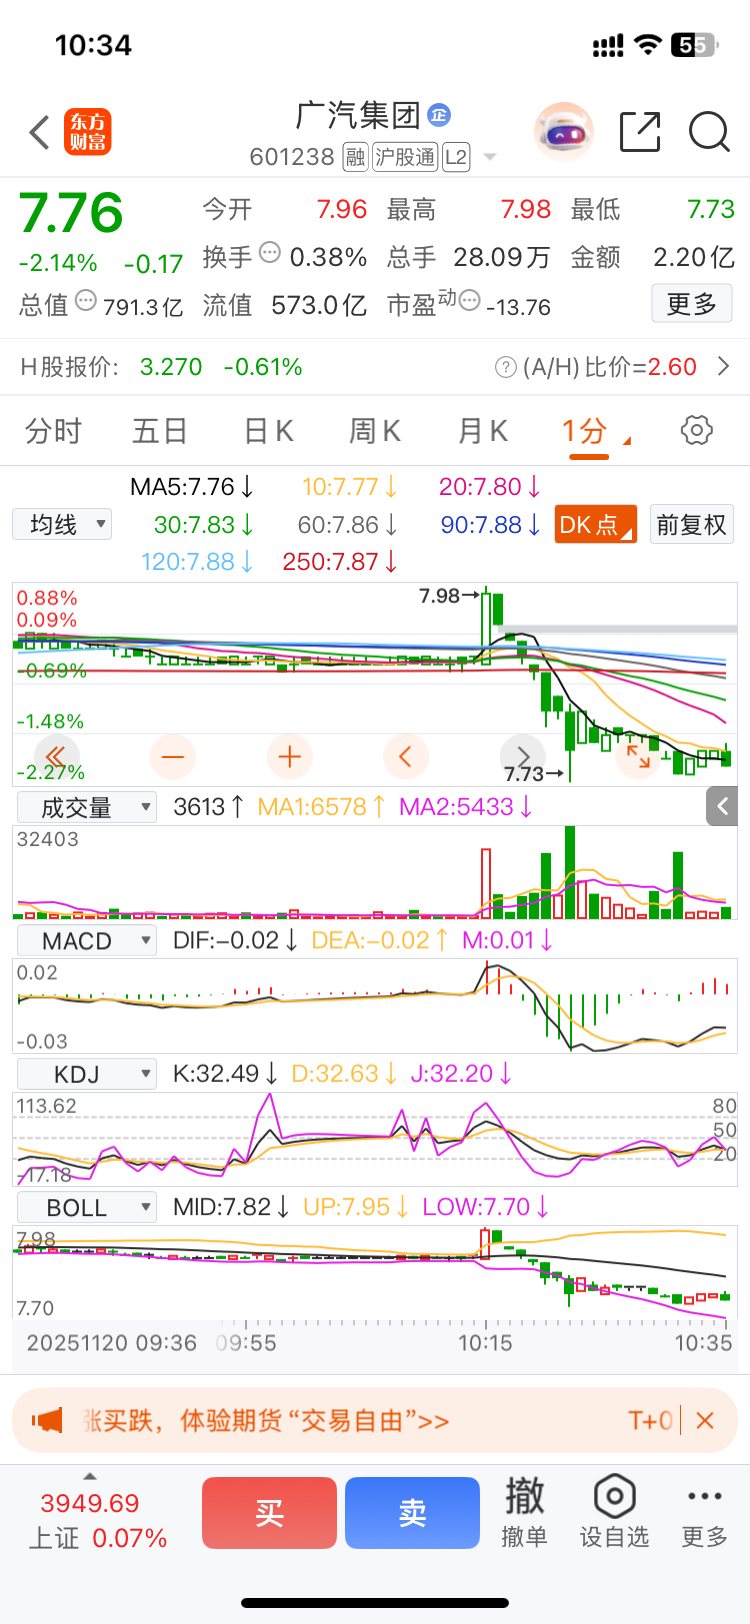This screenshot has height=1624, width=750.
Task: Open the BOLL indicator dropdown
Action: click(x=87, y=1207)
